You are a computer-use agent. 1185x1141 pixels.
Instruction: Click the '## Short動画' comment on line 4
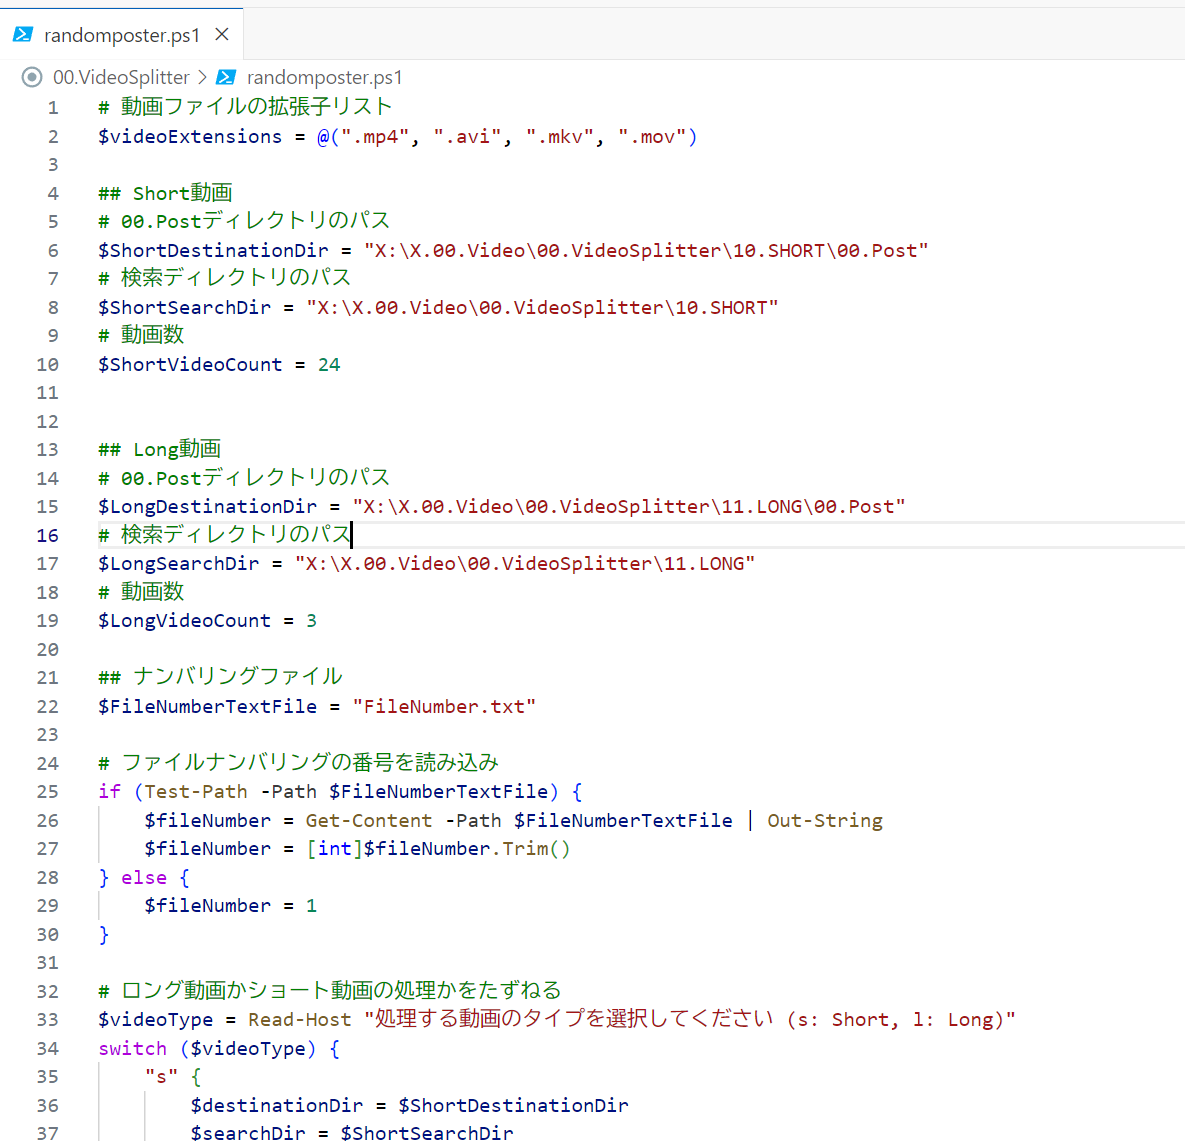tap(165, 193)
